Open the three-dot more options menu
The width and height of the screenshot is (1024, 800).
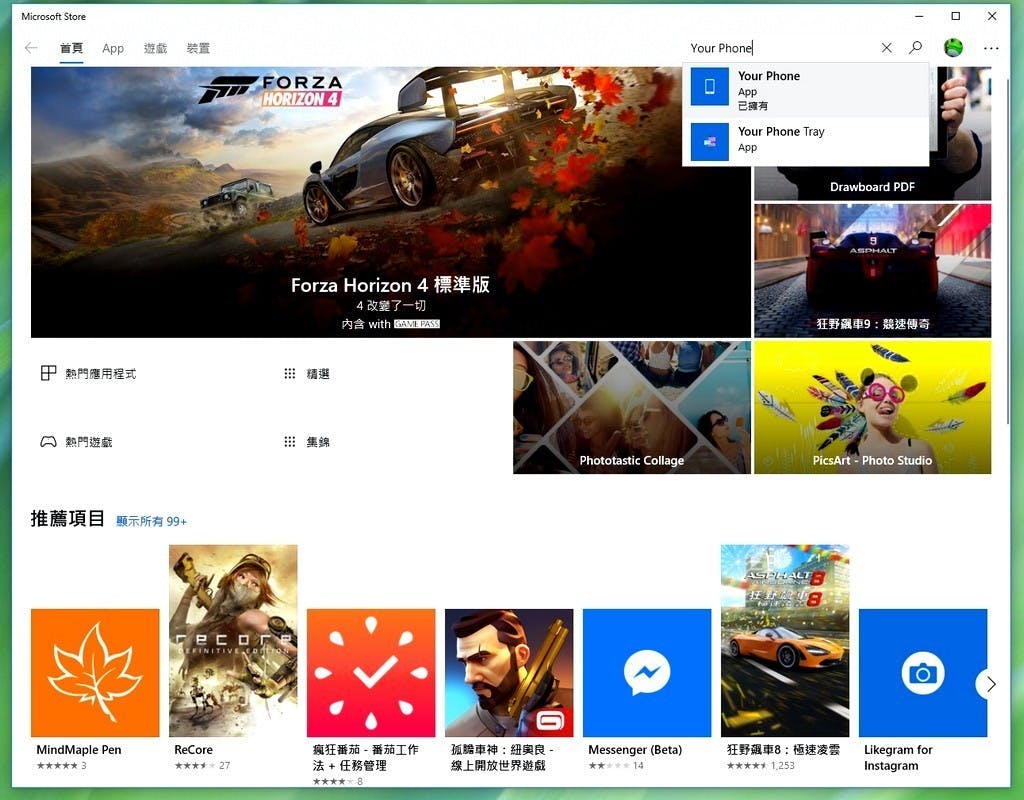tap(991, 48)
